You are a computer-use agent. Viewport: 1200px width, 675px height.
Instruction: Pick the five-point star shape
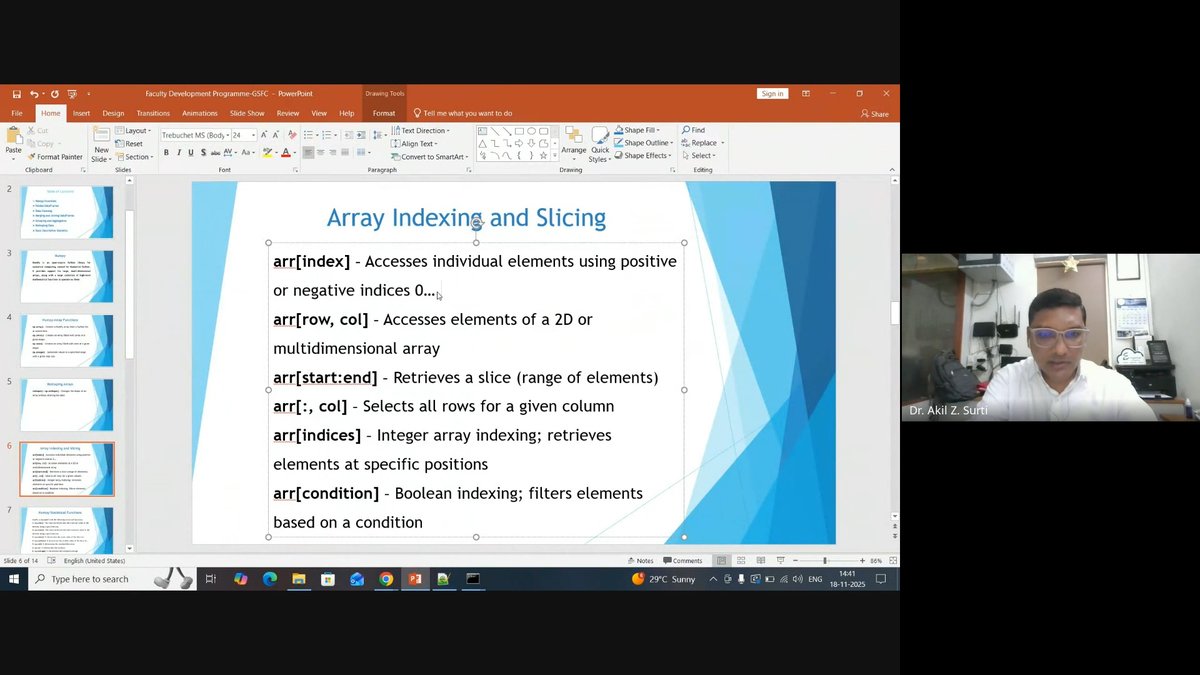tap(543, 155)
